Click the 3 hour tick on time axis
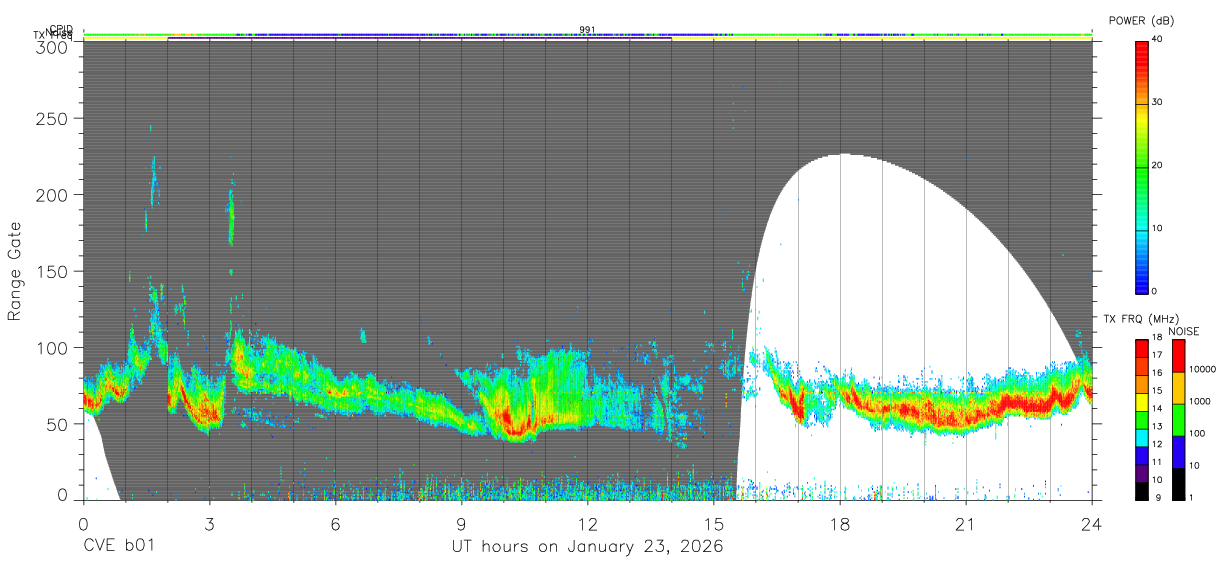Image resolution: width=1228 pixels, height=567 pixels. pyautogui.click(x=209, y=523)
